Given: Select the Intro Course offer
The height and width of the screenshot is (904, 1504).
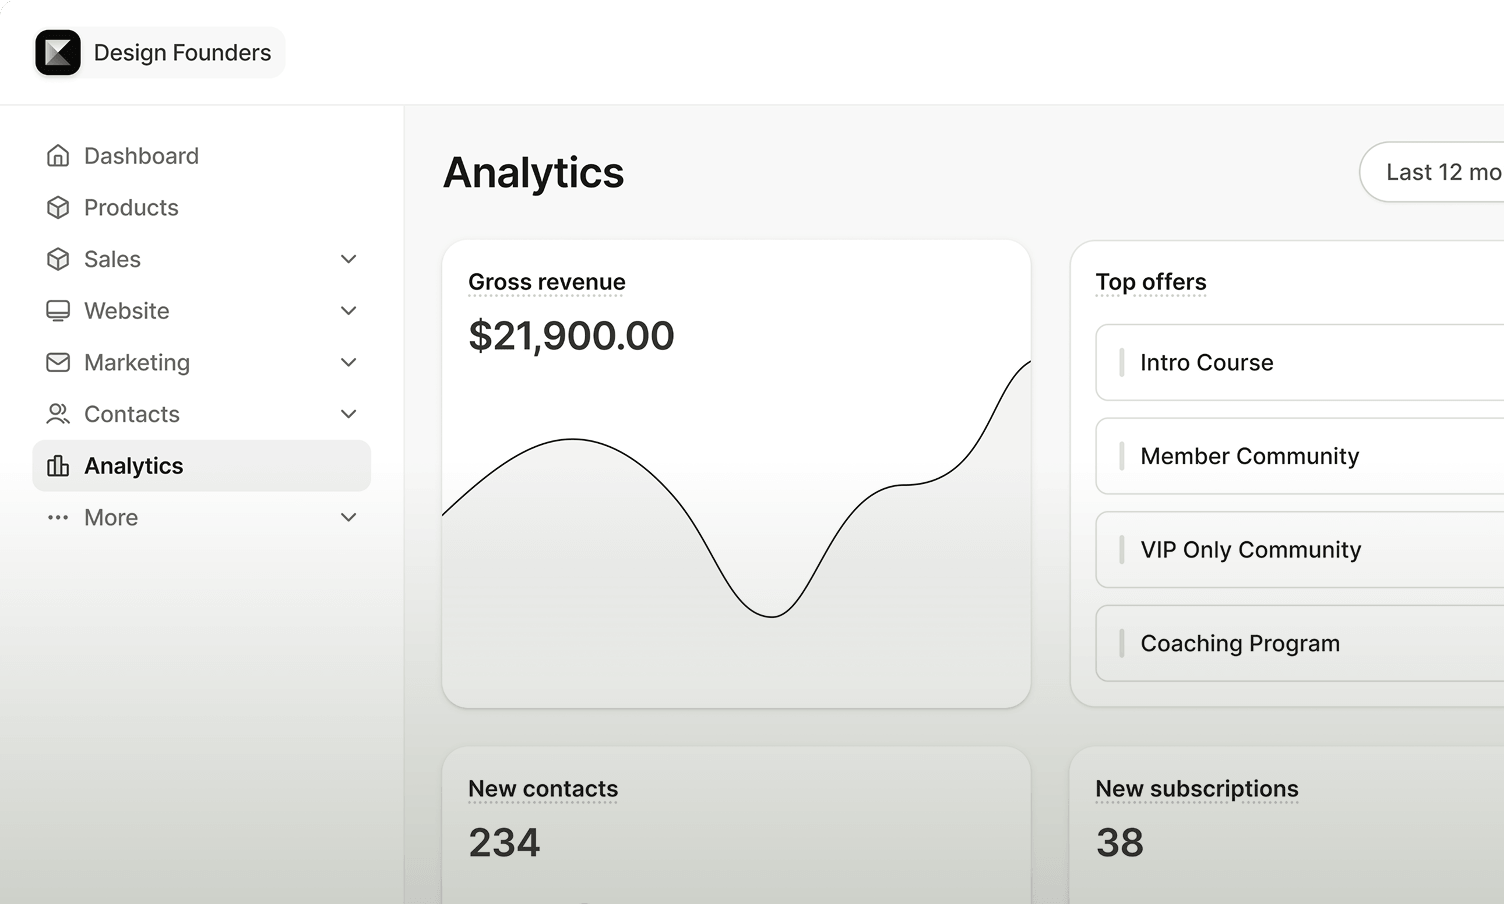Looking at the screenshot, I should coord(1300,362).
